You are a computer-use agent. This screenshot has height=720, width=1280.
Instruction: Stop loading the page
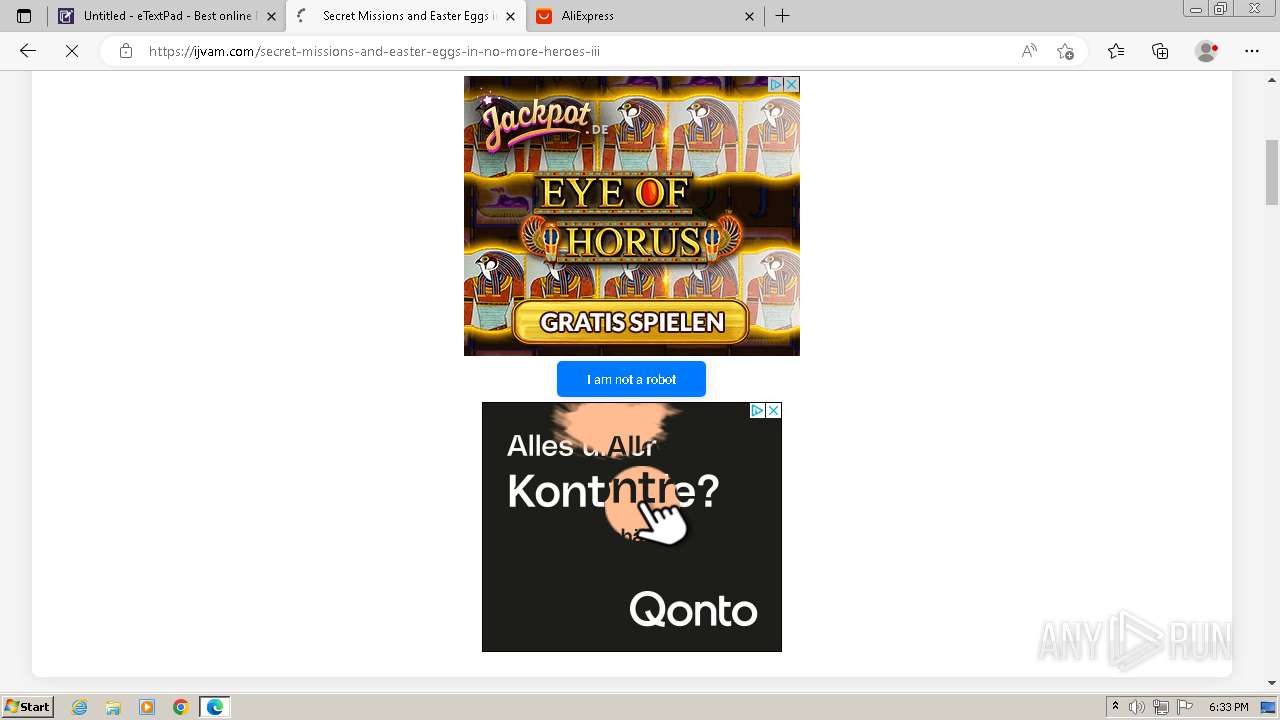(x=72, y=51)
